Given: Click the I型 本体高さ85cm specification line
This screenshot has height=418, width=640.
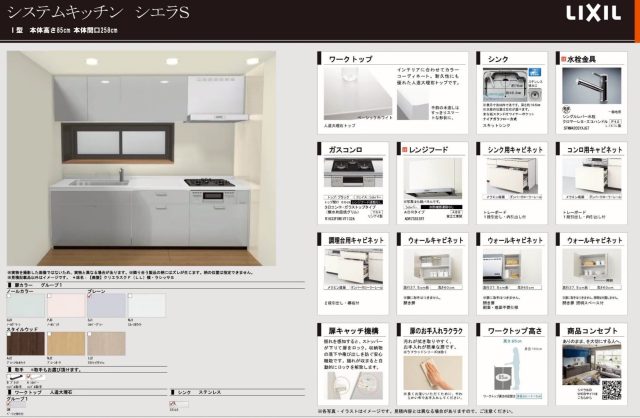Looking at the screenshot, I should point(64,30).
